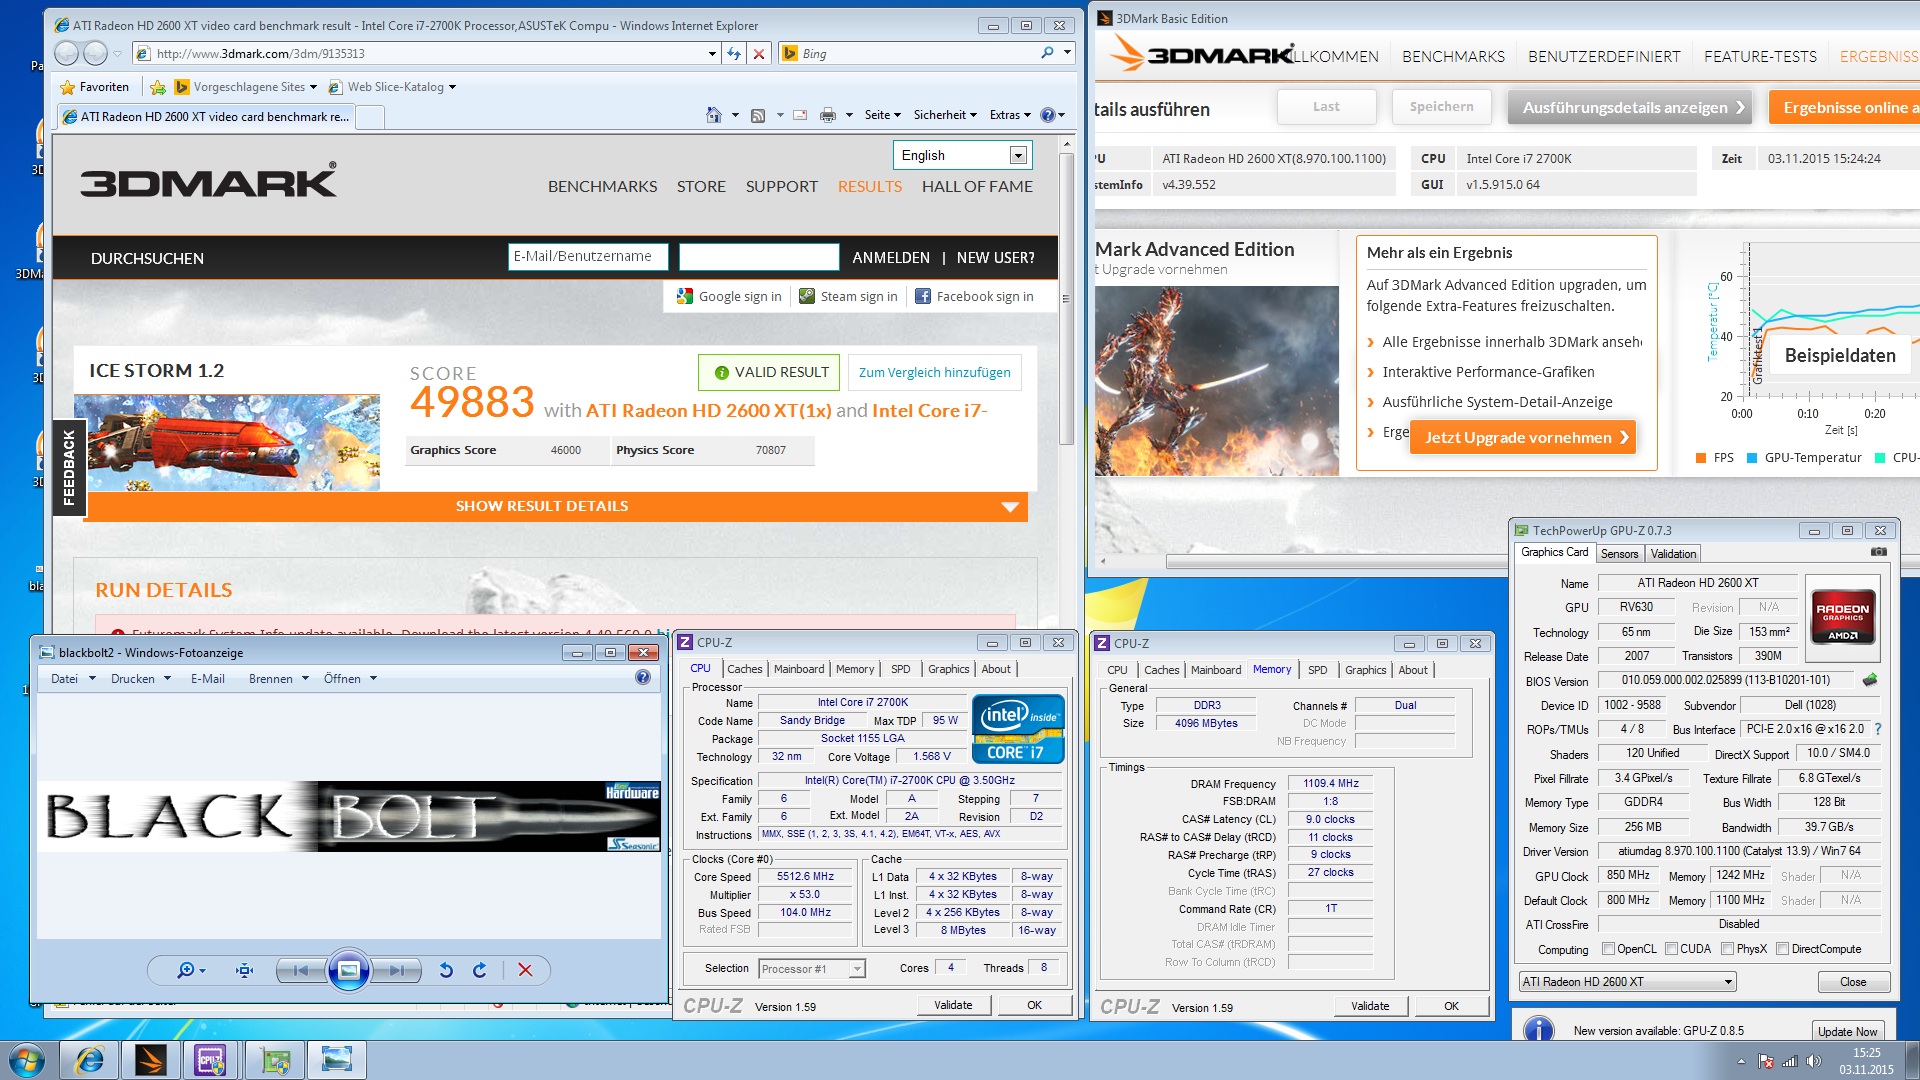Rotate image counterclockwise in photo viewer

446,970
